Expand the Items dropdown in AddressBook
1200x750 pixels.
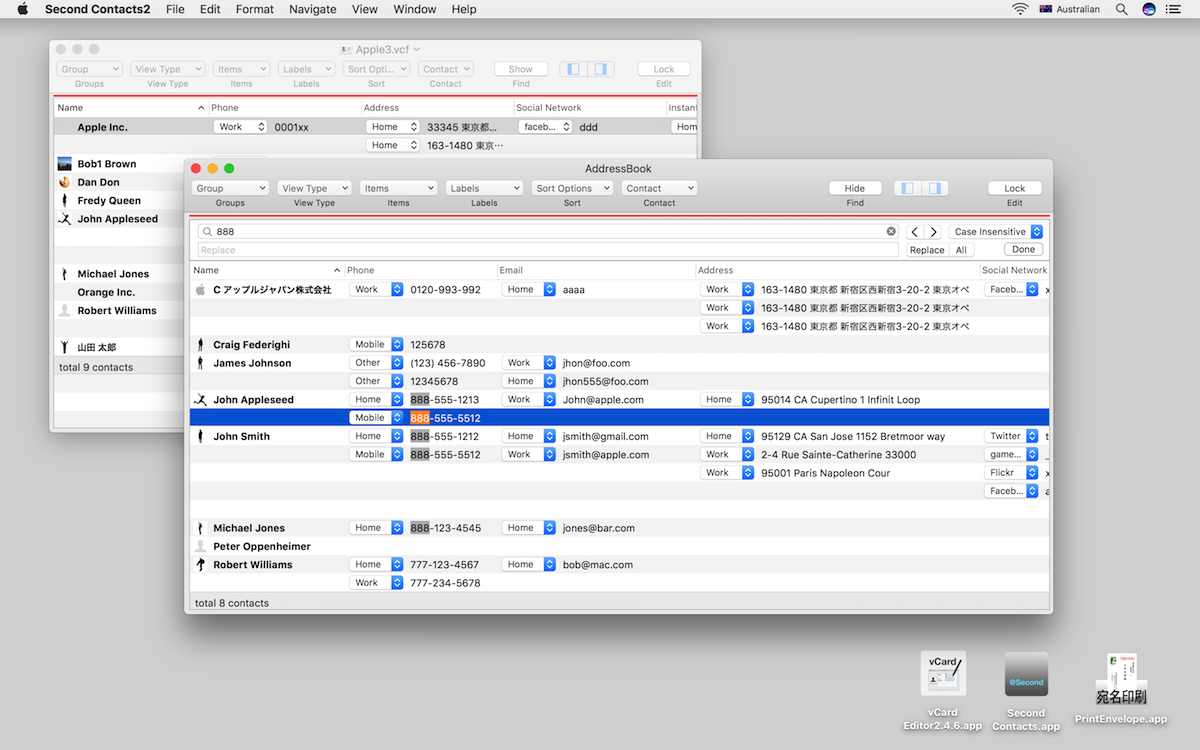[x=398, y=188]
